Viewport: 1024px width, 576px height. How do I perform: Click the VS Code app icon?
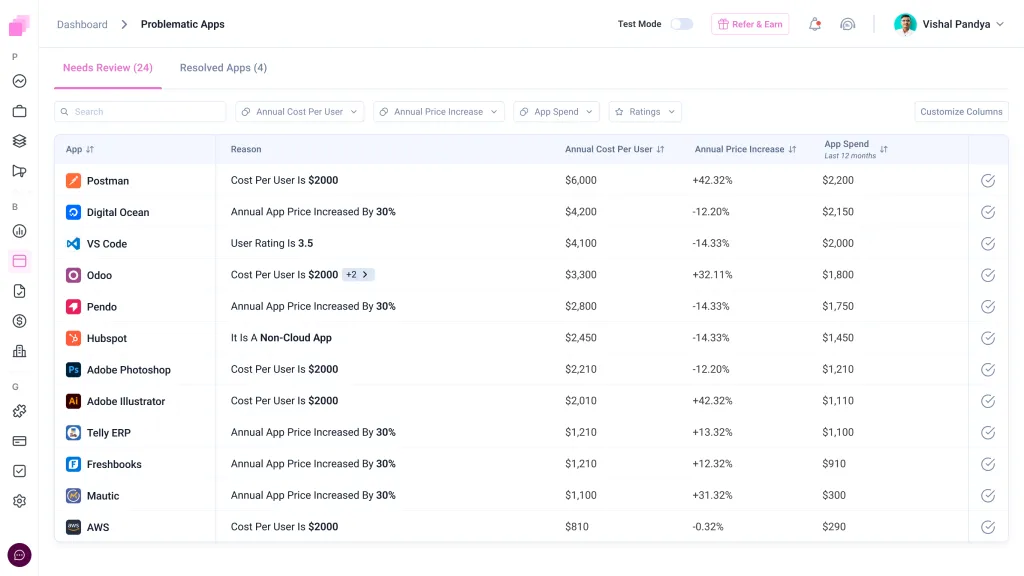[x=73, y=244]
